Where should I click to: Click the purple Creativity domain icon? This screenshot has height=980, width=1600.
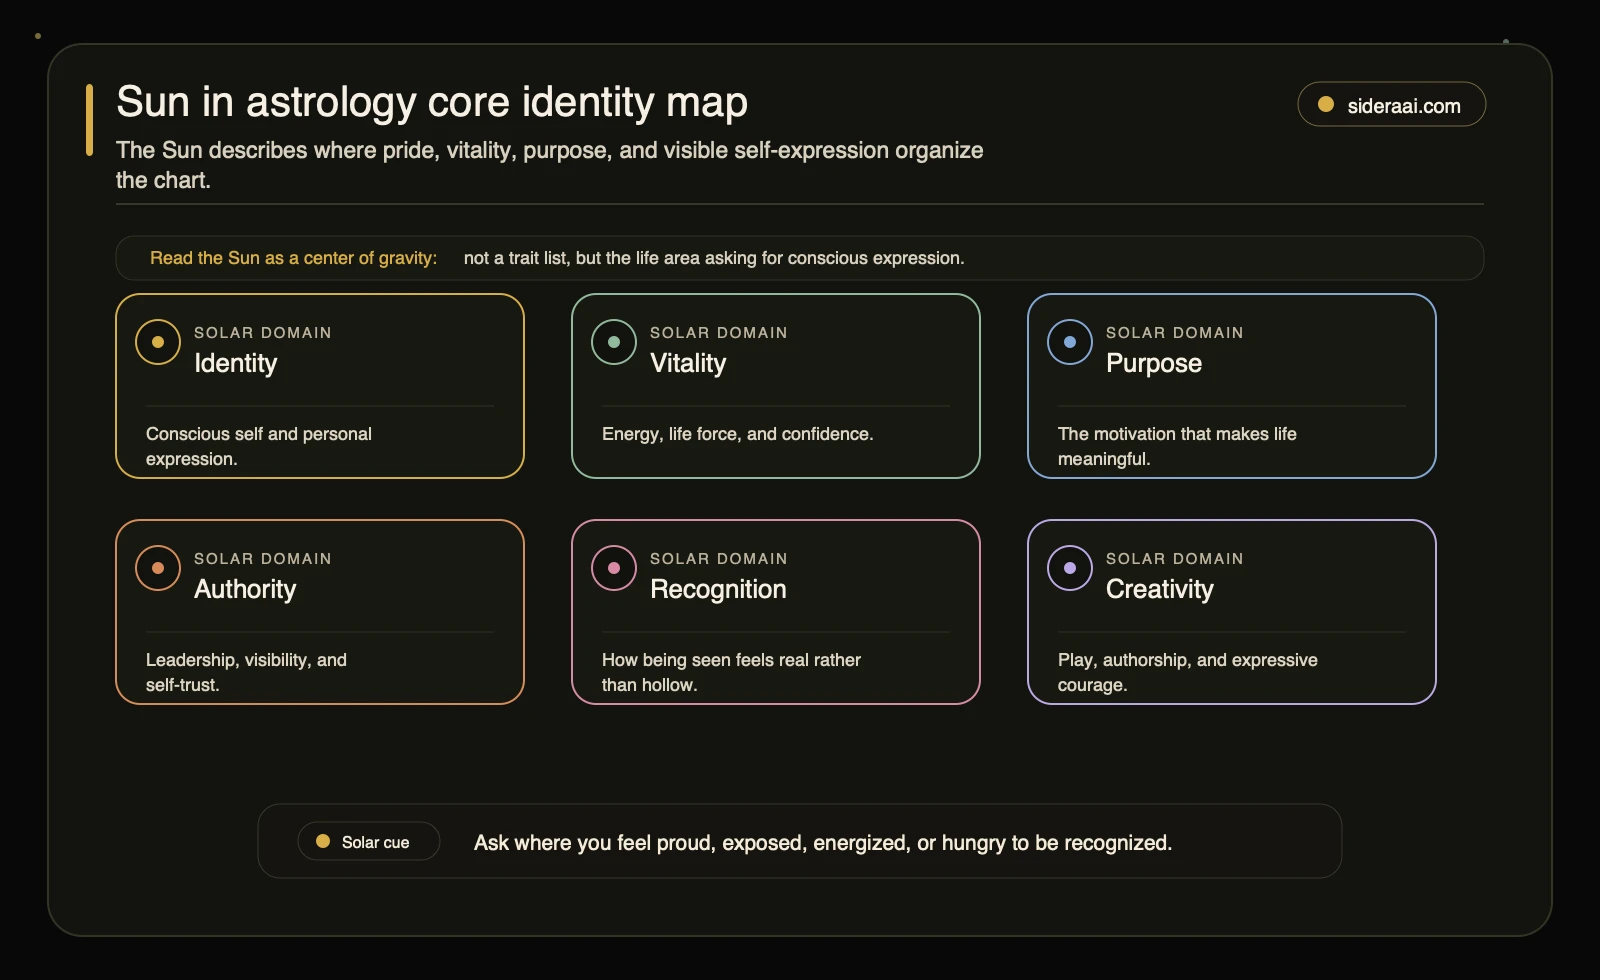tap(1070, 568)
